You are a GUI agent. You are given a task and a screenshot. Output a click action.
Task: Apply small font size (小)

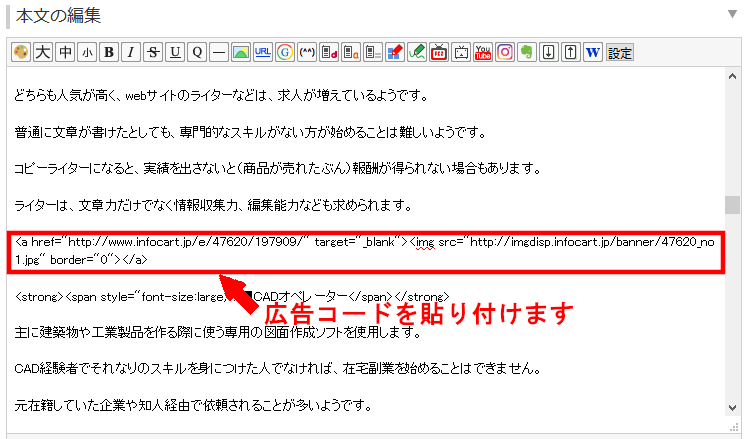pyautogui.click(x=86, y=52)
